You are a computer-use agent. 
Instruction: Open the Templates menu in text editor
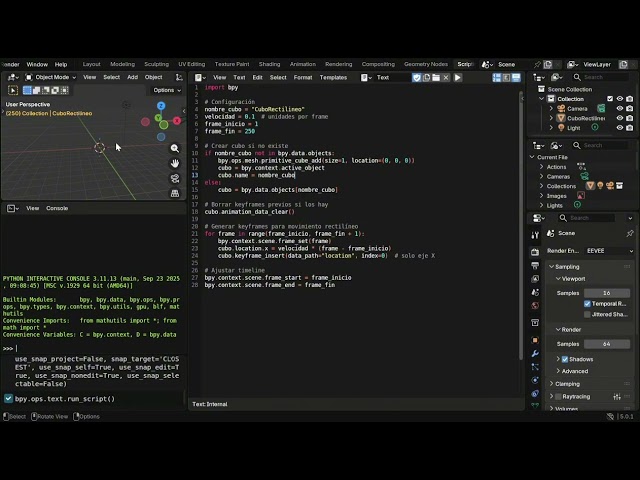pyautogui.click(x=333, y=77)
